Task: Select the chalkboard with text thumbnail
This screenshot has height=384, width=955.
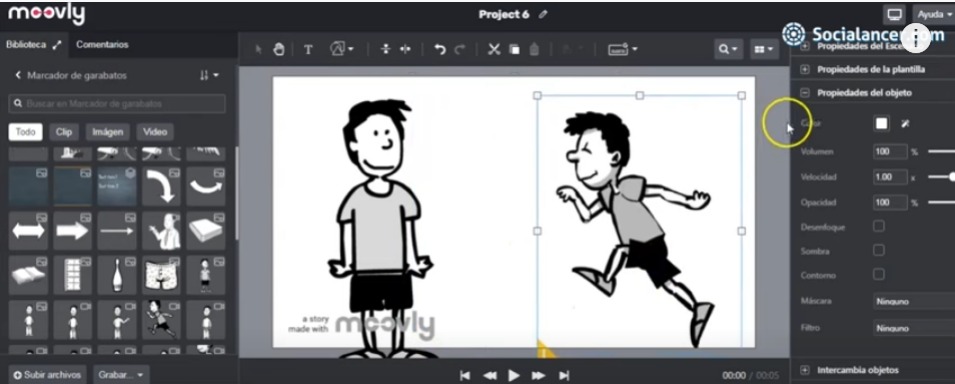Action: (117, 187)
